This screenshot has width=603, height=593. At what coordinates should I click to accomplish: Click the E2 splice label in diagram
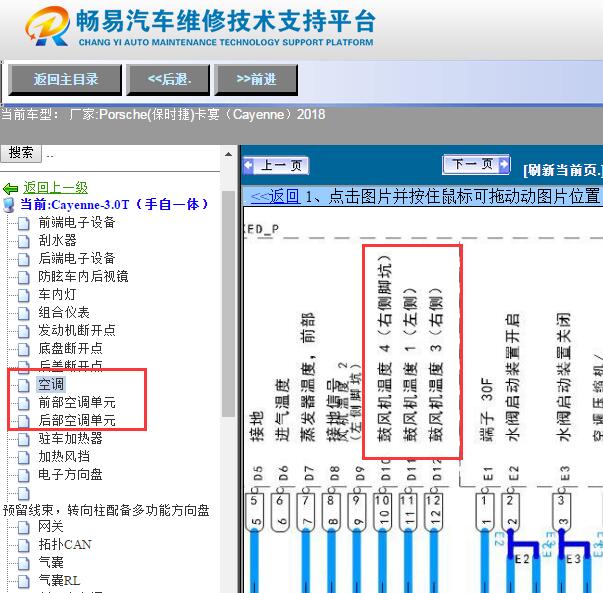[x=522, y=559]
